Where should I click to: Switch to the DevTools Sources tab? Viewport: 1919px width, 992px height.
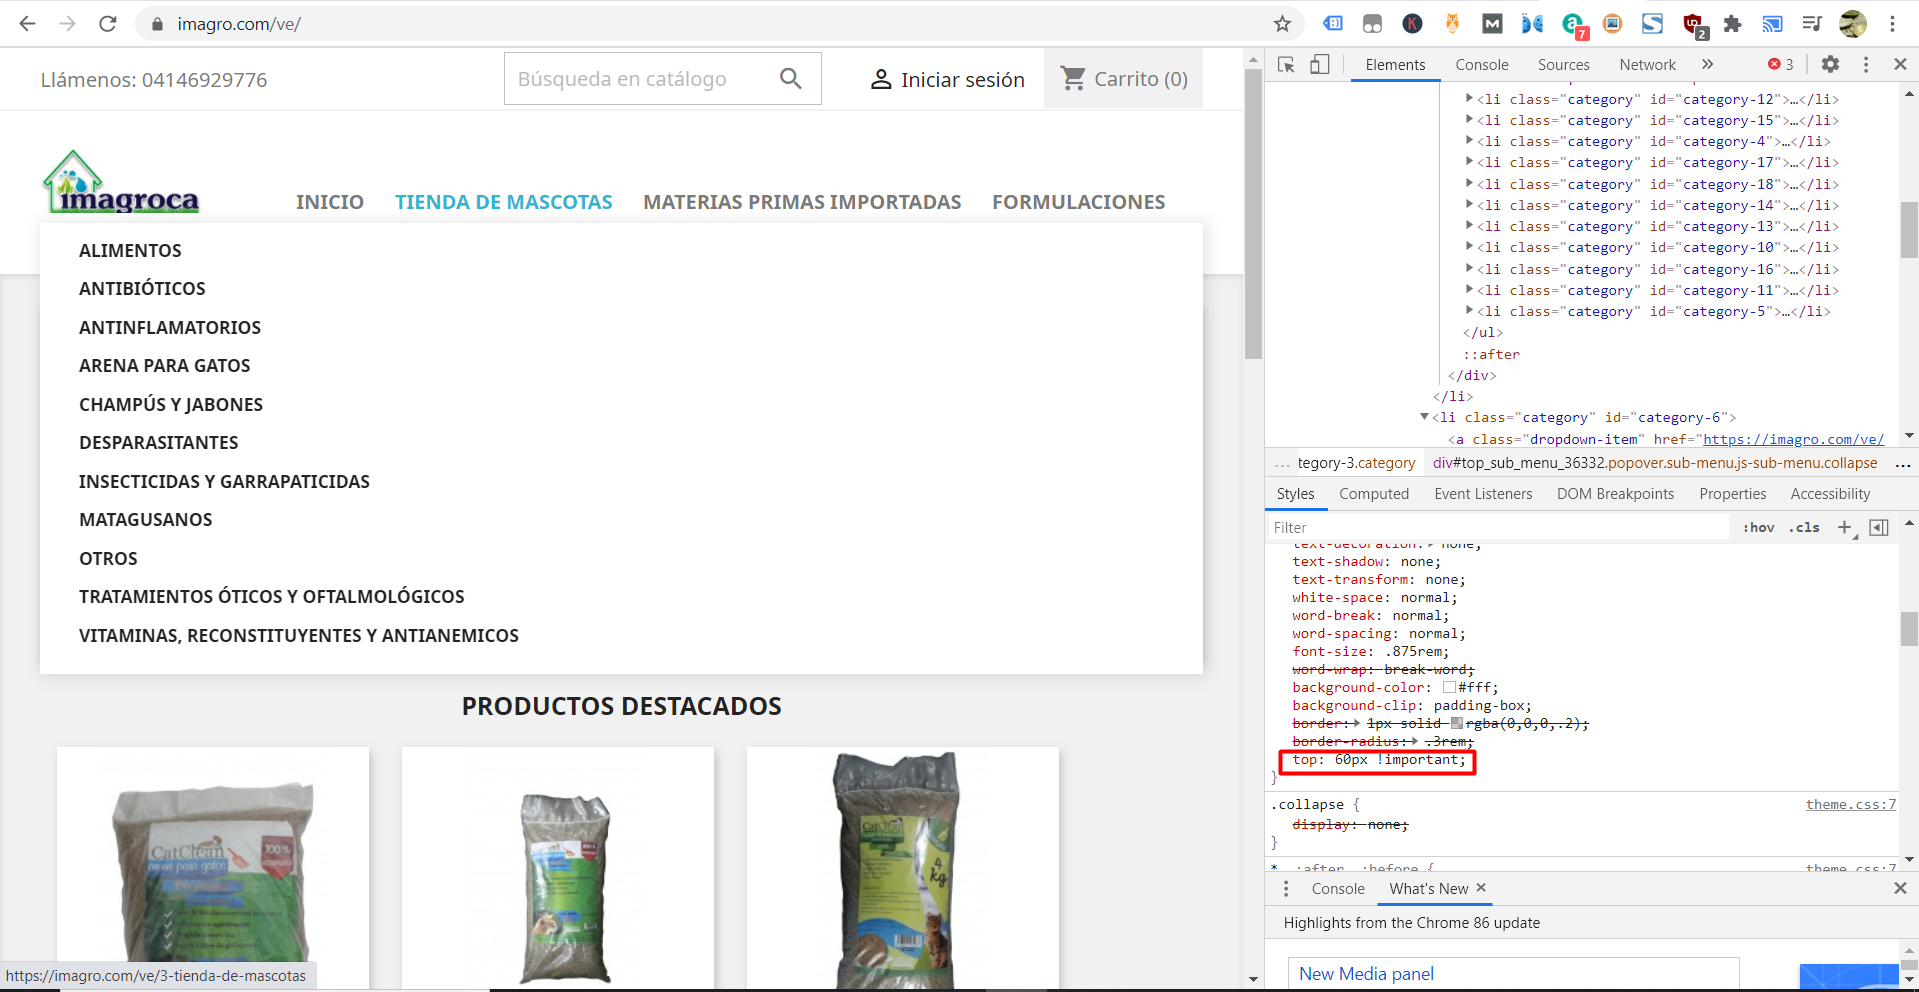pyautogui.click(x=1564, y=65)
